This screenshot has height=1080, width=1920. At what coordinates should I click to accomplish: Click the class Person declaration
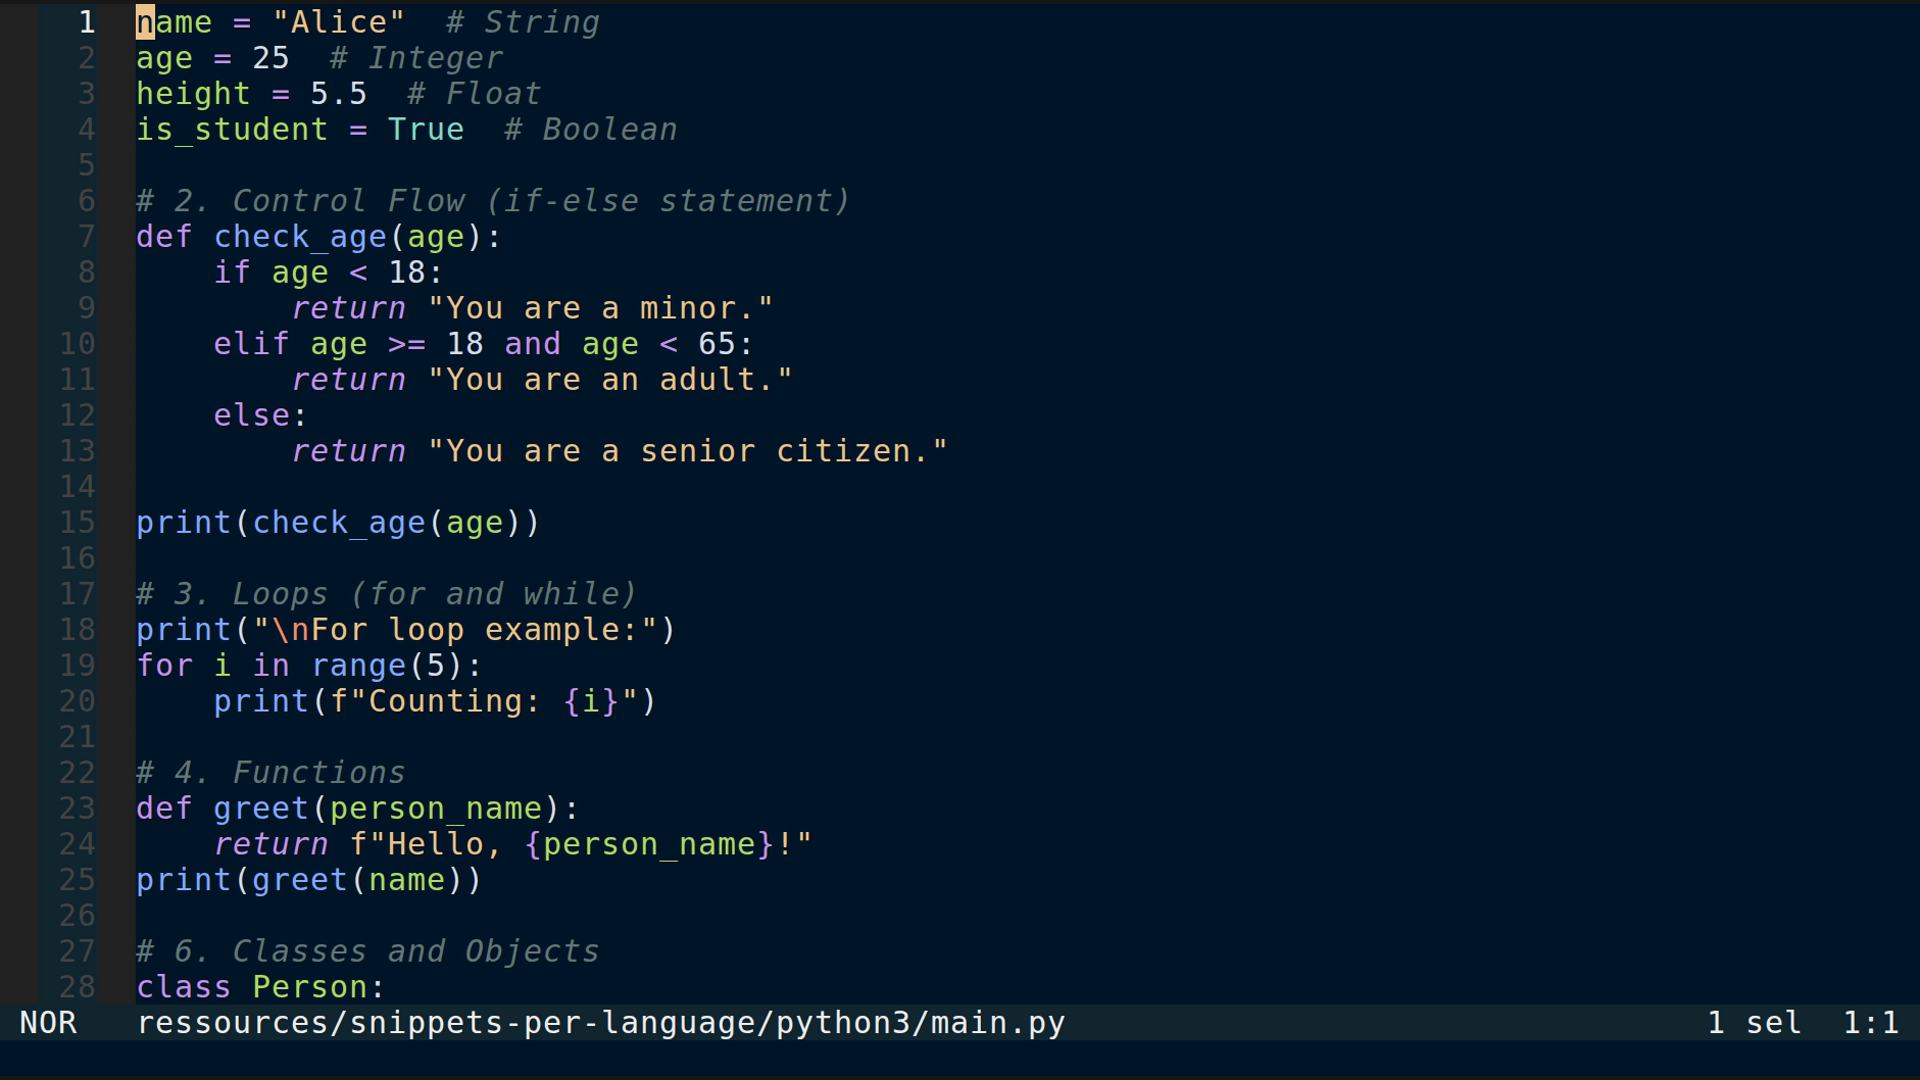point(260,987)
